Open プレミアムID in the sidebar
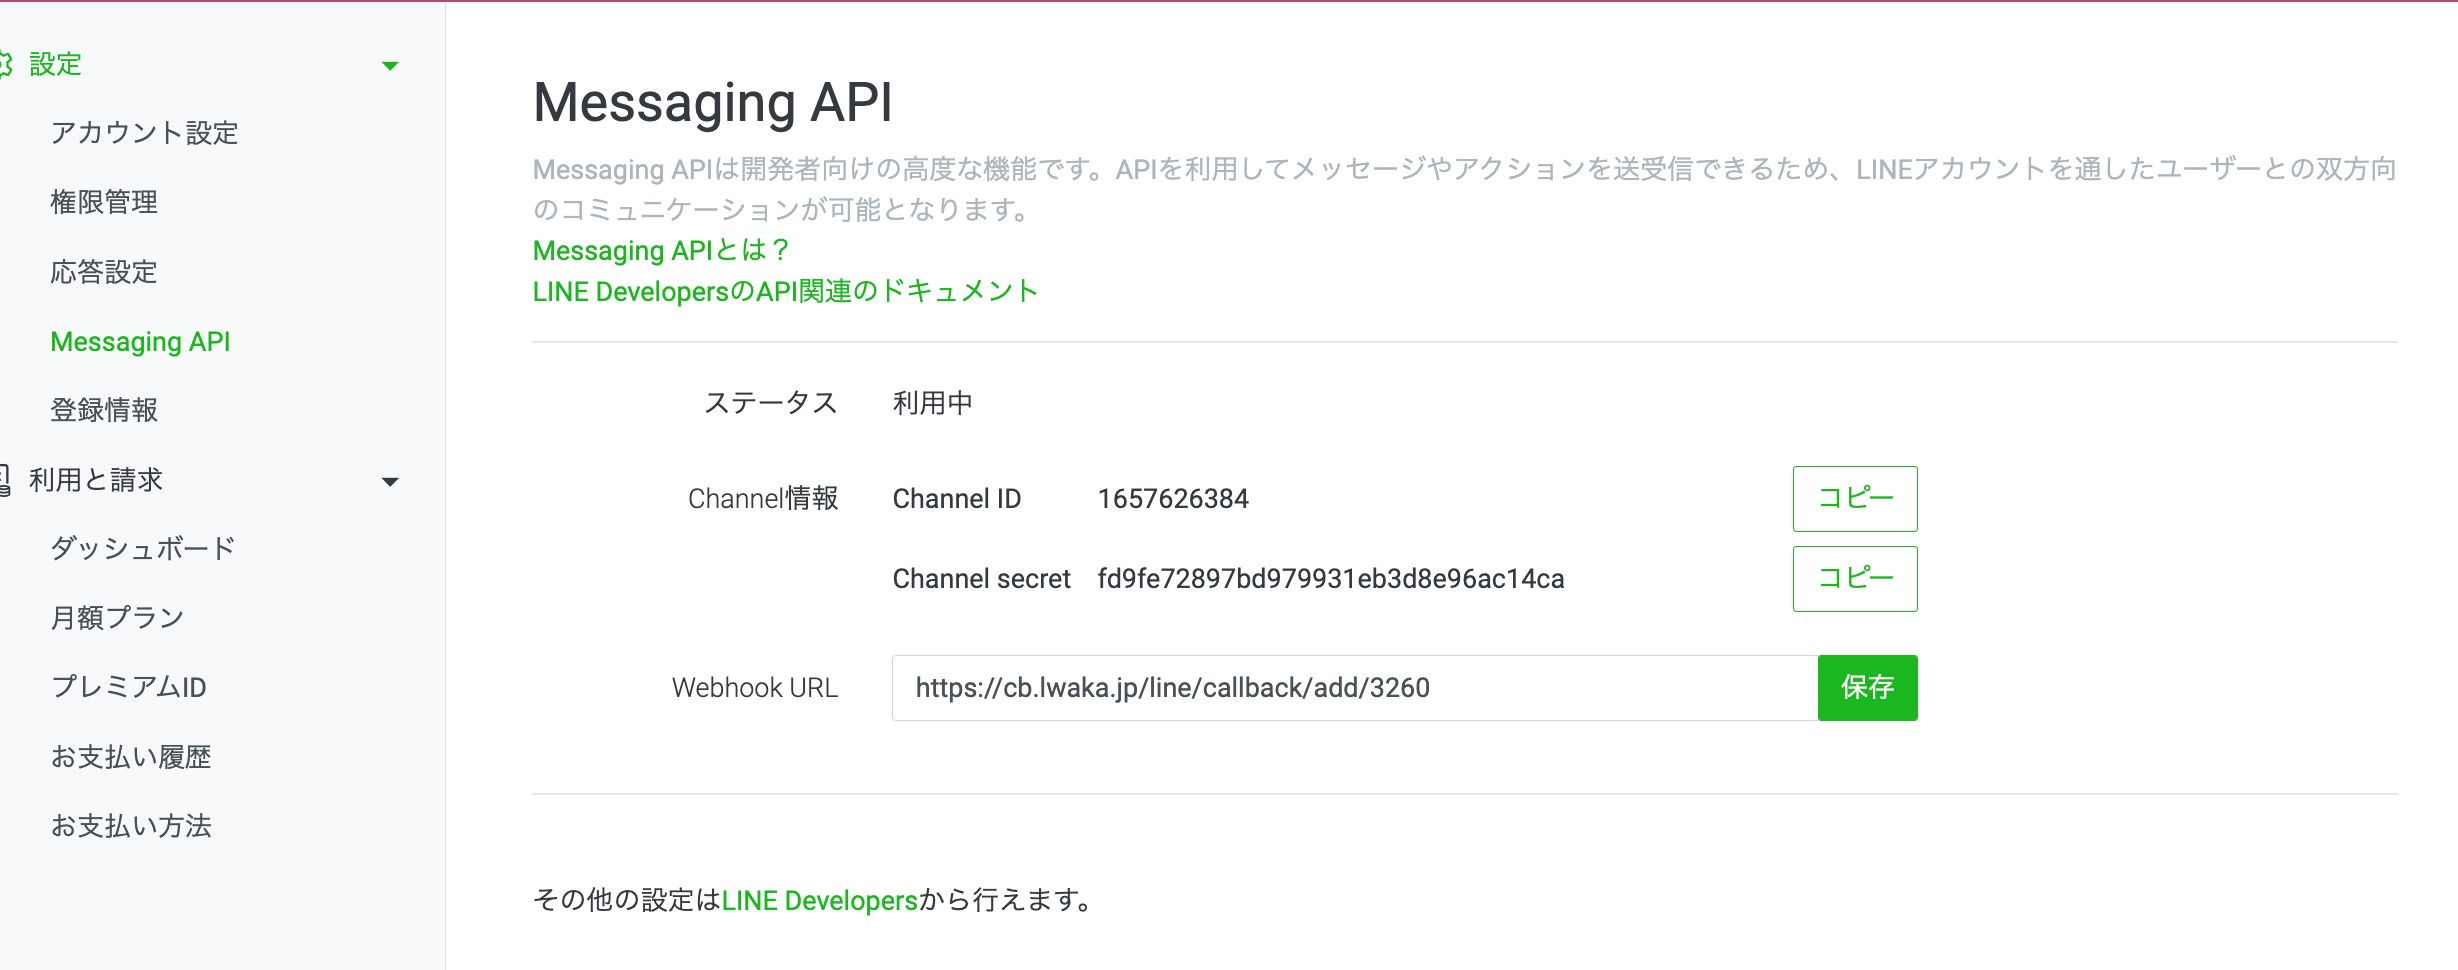The height and width of the screenshot is (970, 2458). (x=128, y=687)
